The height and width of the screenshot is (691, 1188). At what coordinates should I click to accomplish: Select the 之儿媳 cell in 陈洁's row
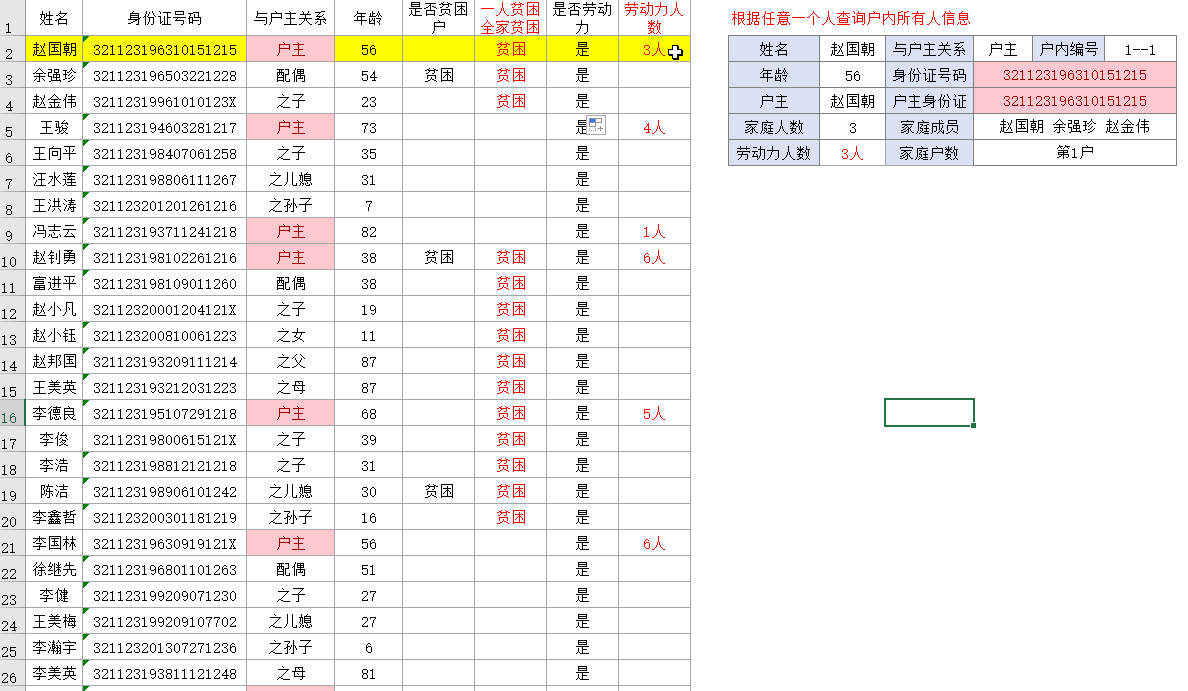[289, 491]
